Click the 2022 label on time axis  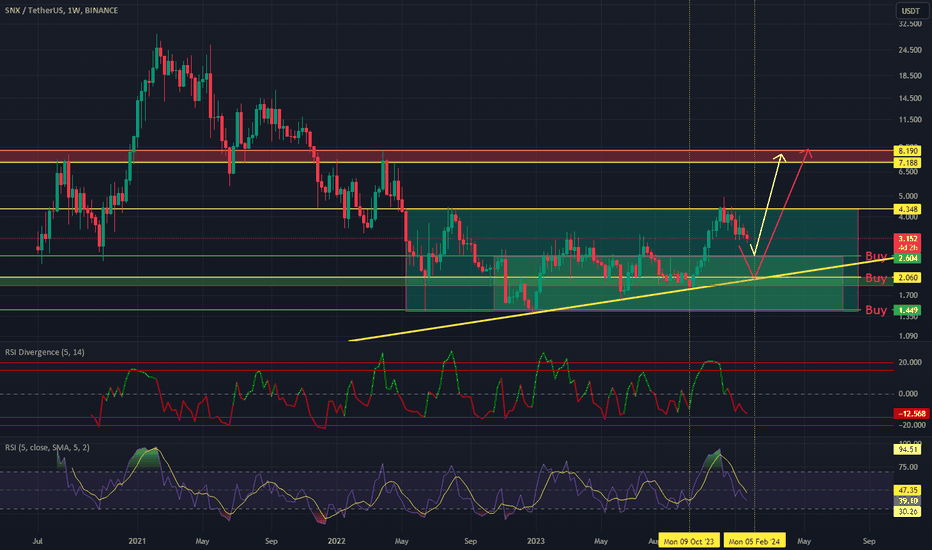pos(336,541)
